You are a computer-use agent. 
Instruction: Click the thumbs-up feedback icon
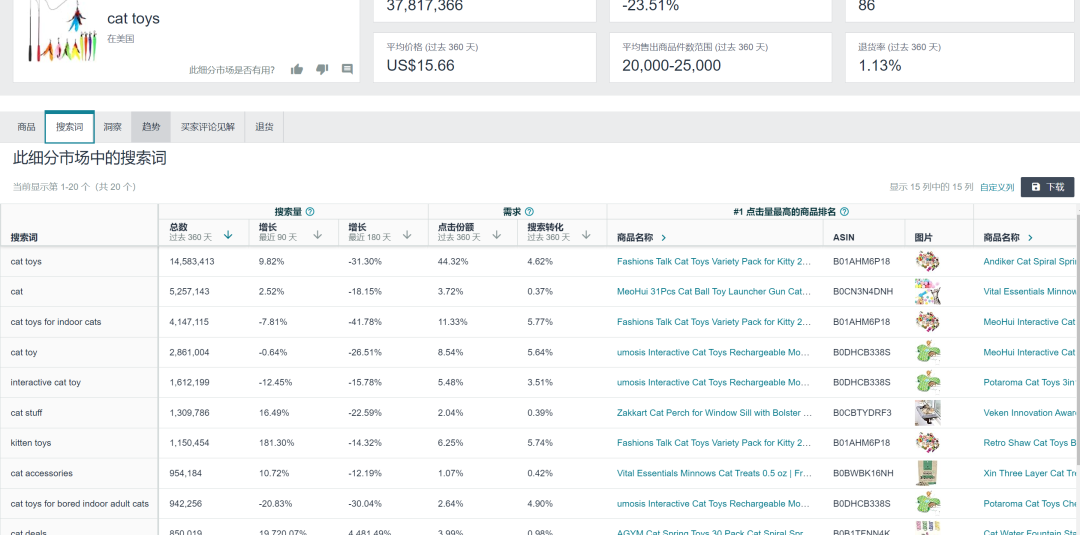coord(297,69)
